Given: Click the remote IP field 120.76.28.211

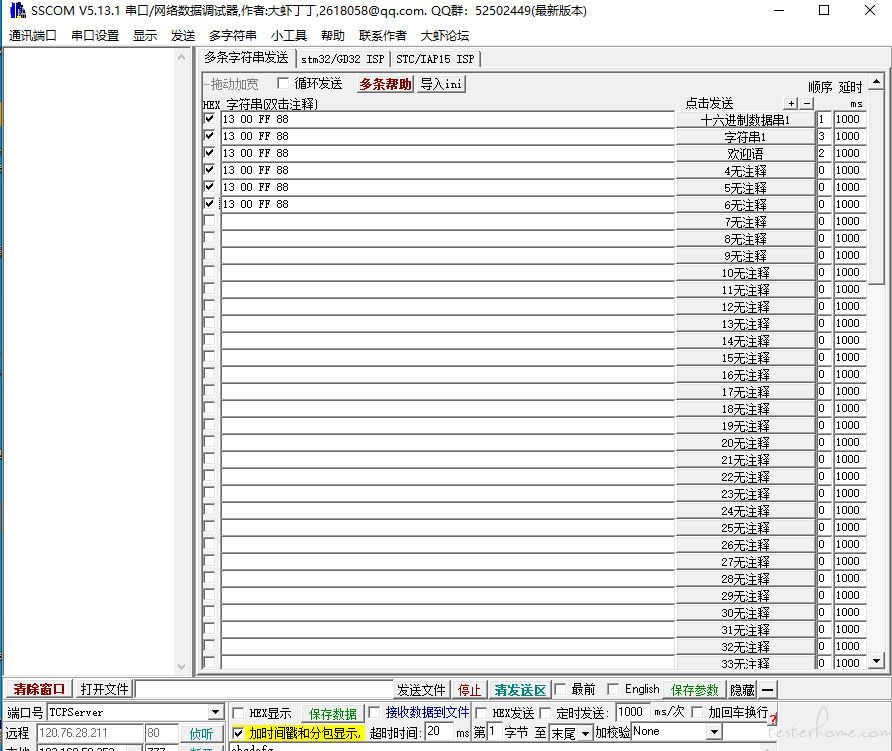Looking at the screenshot, I should tap(90, 733).
